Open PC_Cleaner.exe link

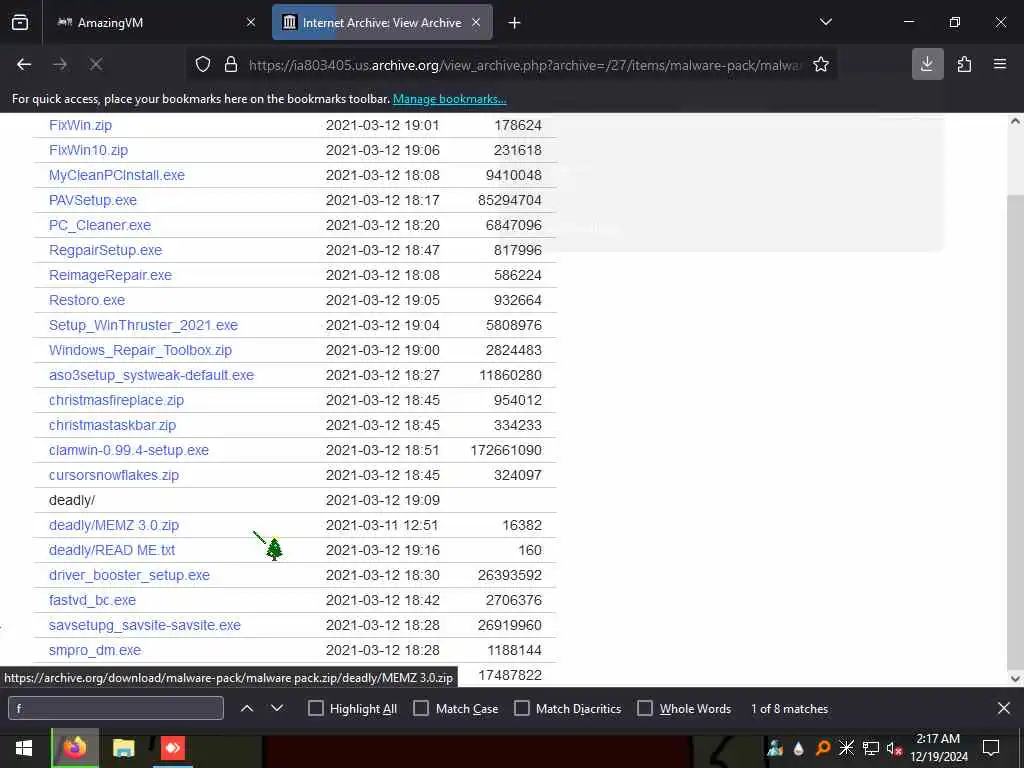click(x=100, y=225)
